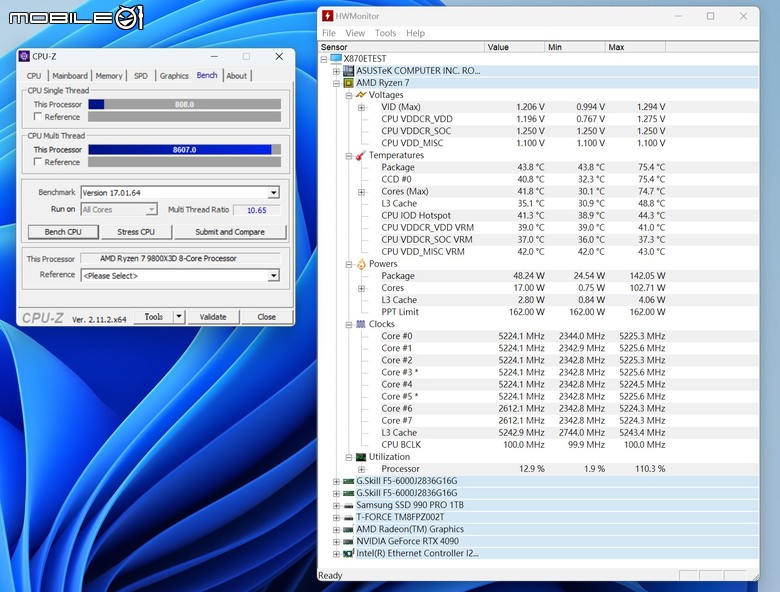The height and width of the screenshot is (592, 780).
Task: Collapse the AMD Ryzen 7 node
Action: click(x=336, y=83)
